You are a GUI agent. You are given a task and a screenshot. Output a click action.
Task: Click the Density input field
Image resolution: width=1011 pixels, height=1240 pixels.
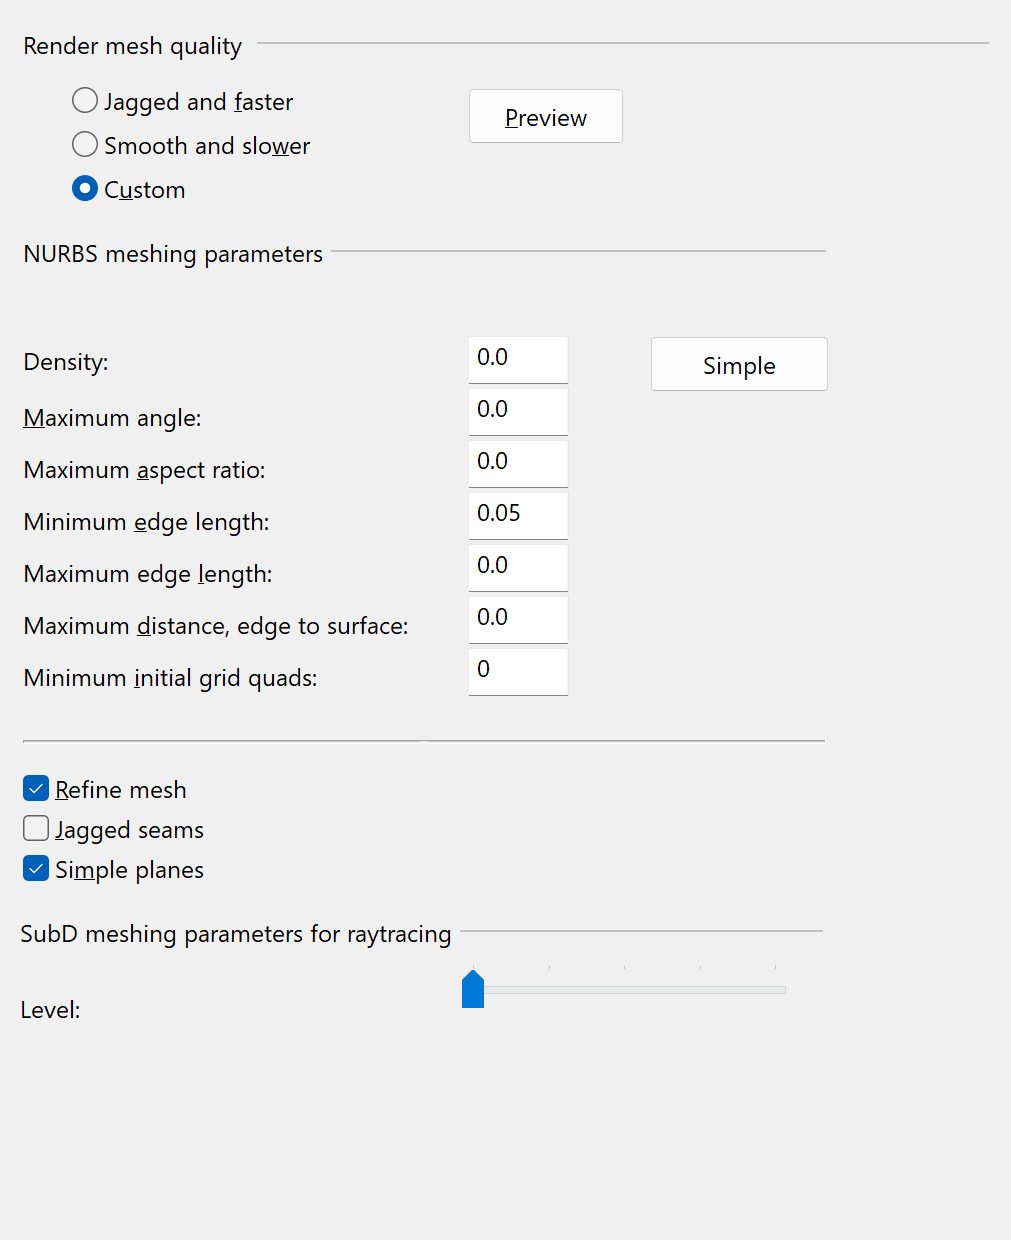tap(518, 359)
